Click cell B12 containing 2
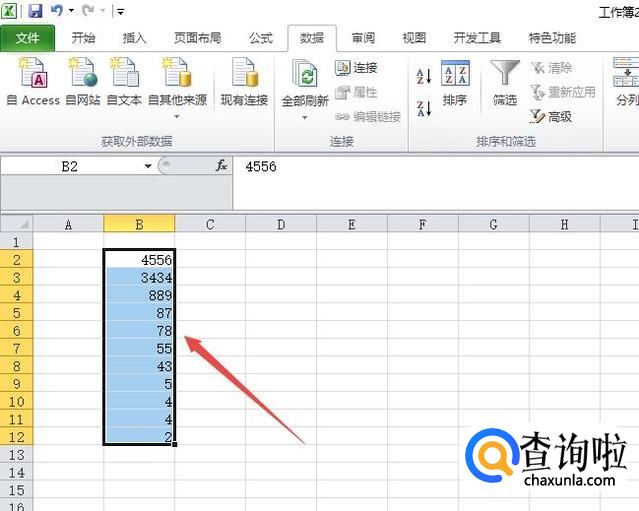 click(x=139, y=436)
